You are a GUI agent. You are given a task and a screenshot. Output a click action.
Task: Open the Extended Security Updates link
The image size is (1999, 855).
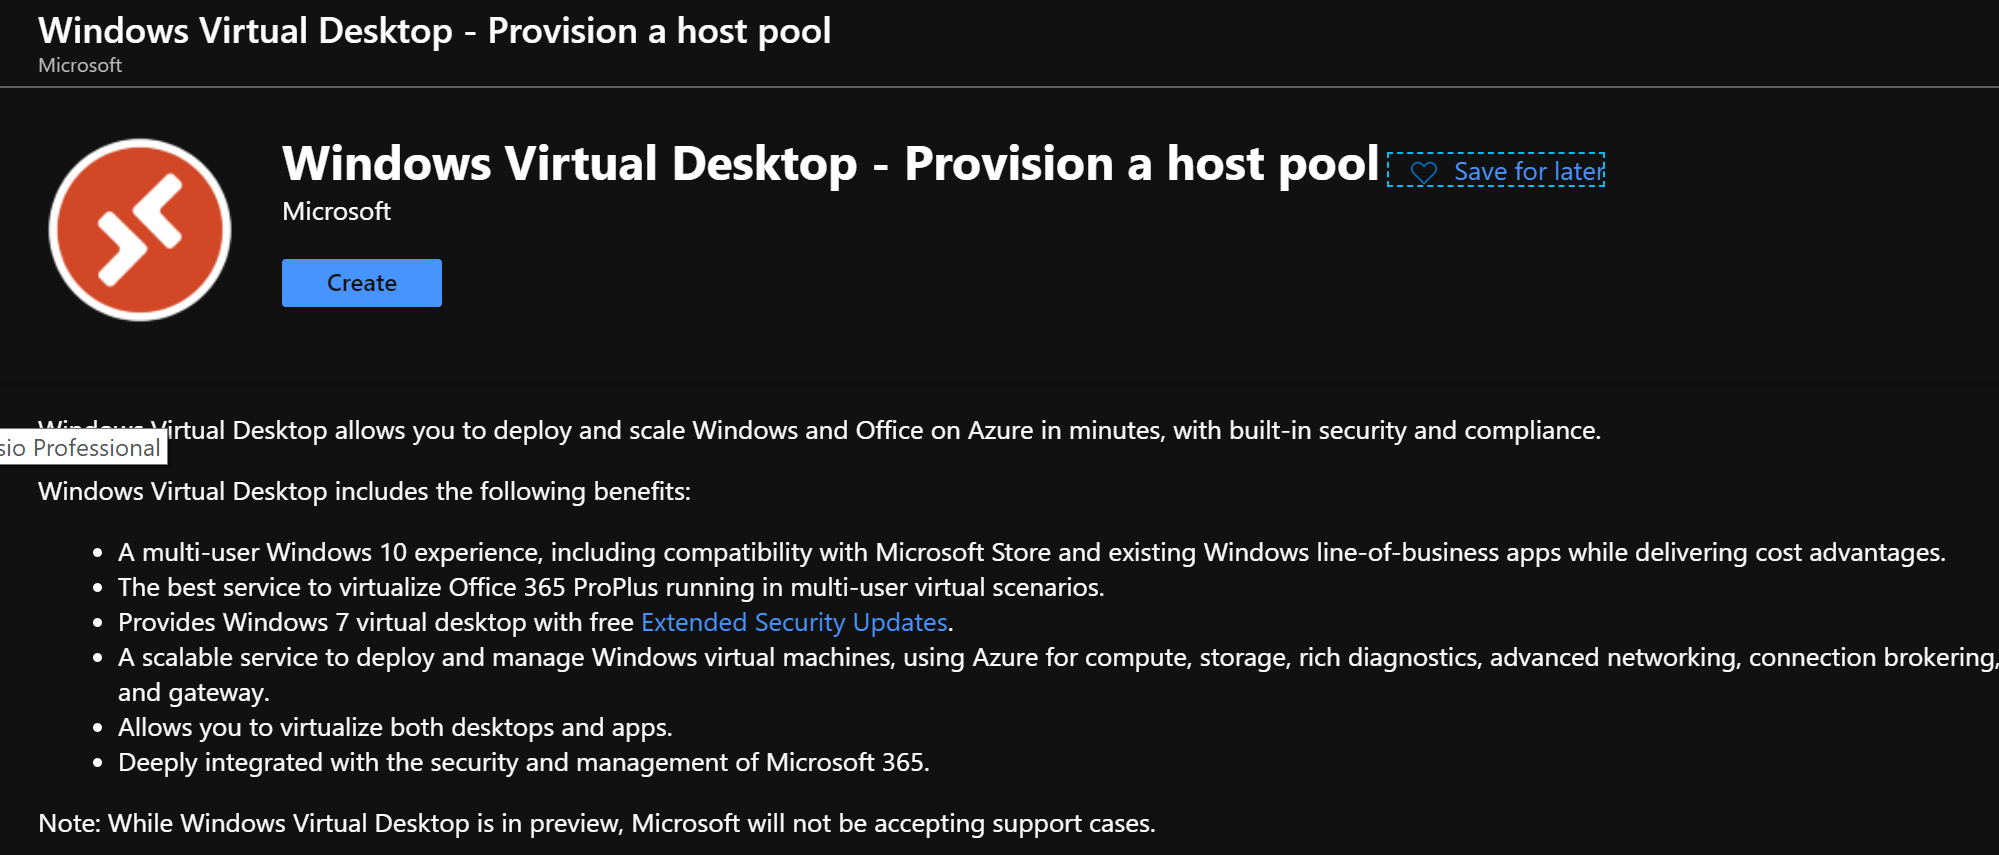(x=794, y=622)
